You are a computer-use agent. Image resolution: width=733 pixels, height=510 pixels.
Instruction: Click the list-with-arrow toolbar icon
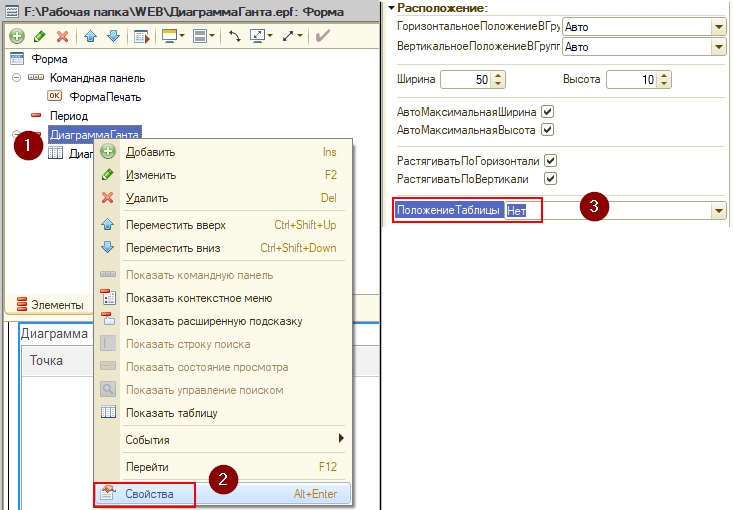(141, 36)
